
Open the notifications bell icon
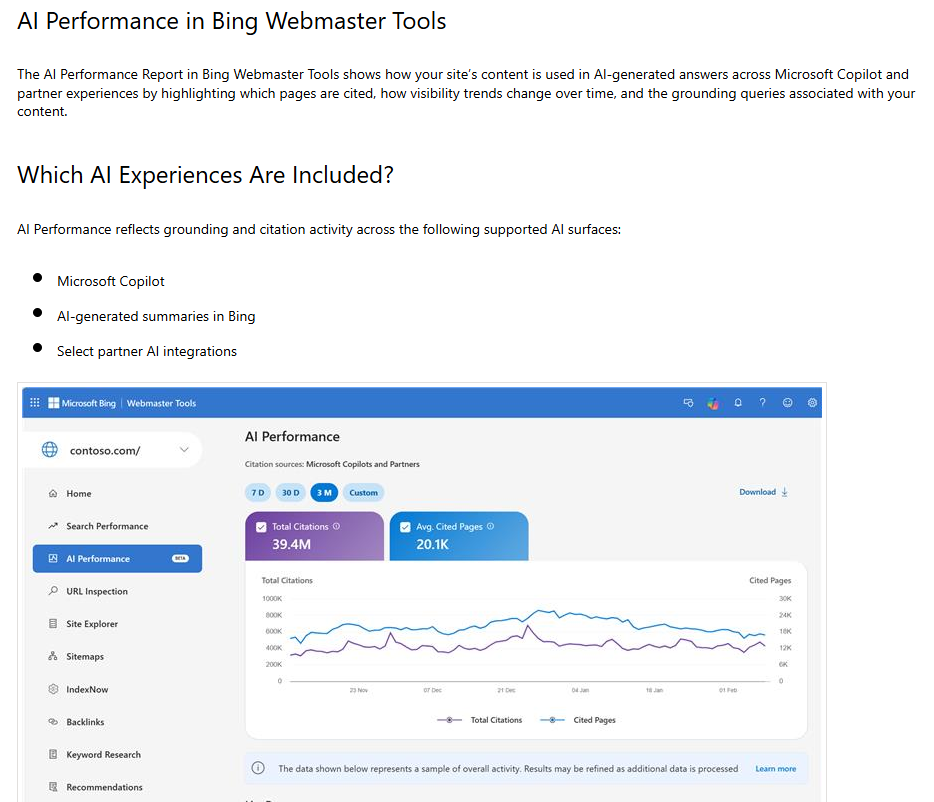pyautogui.click(x=738, y=403)
